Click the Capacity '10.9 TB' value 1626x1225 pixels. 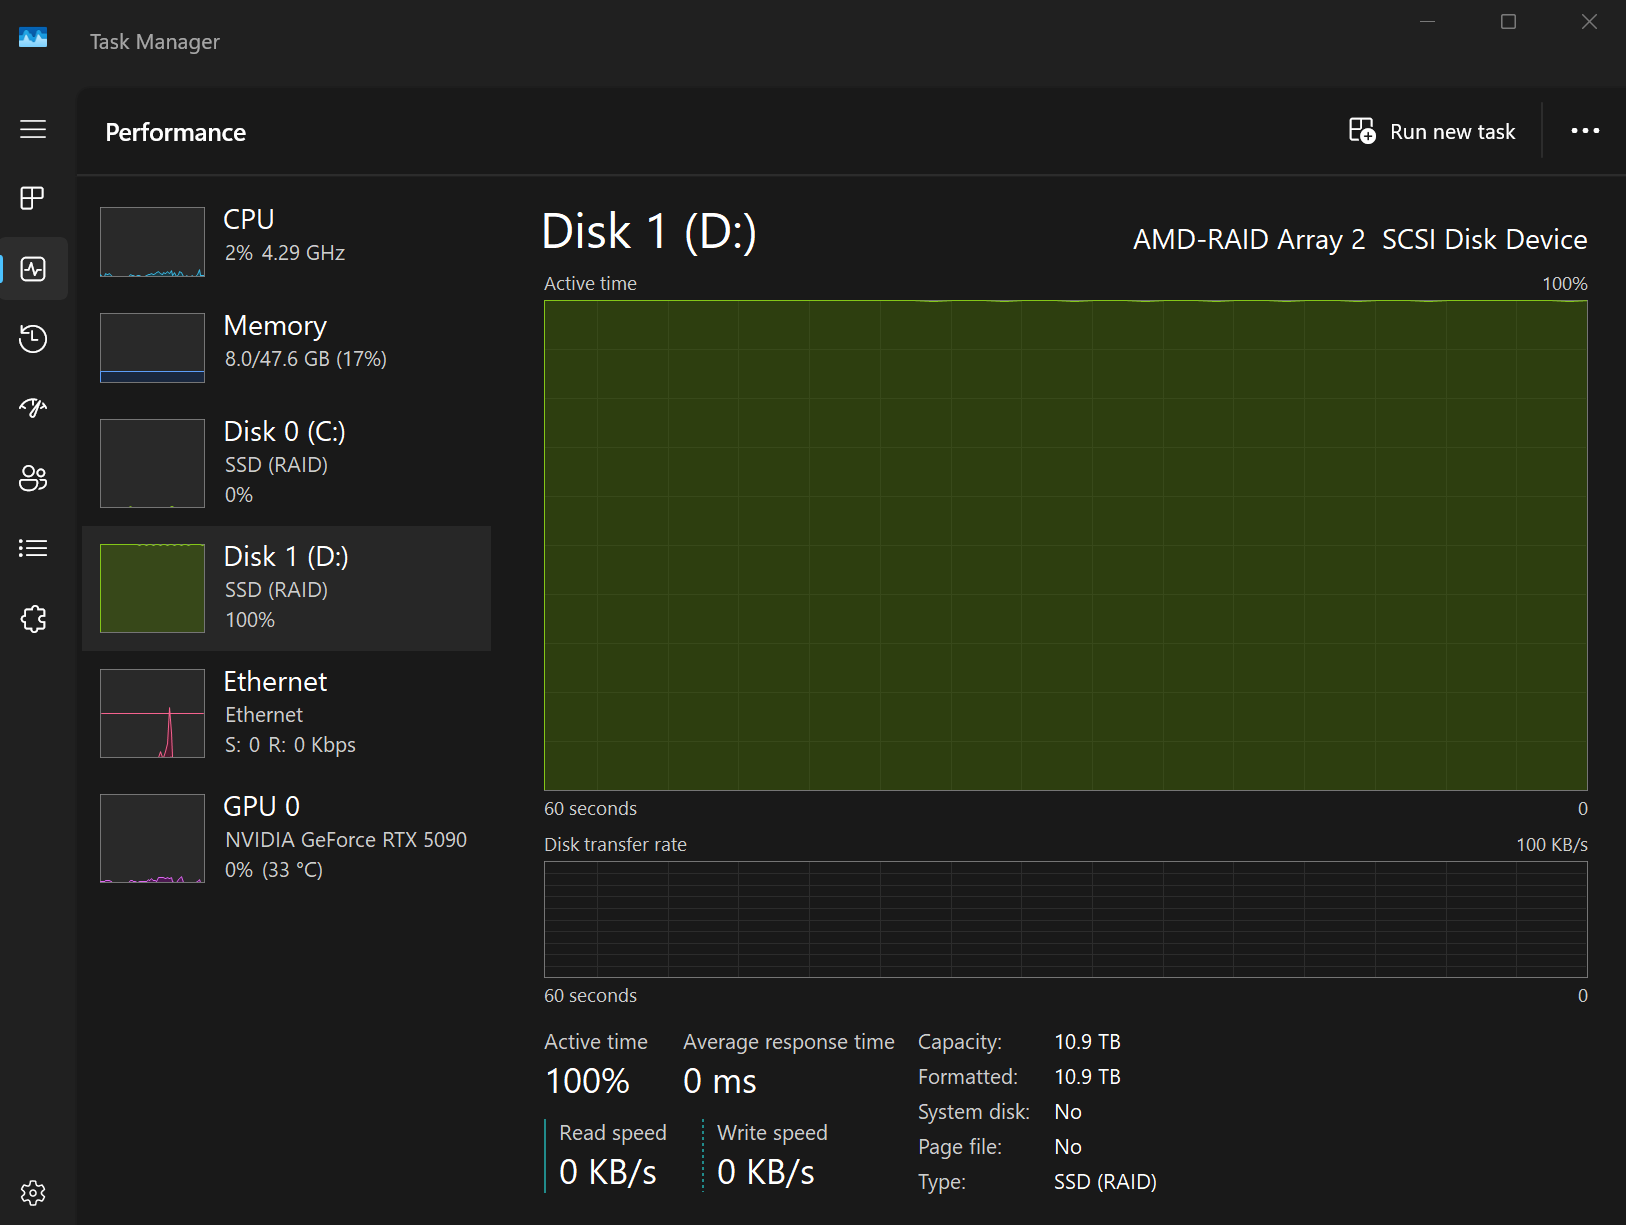click(1087, 1042)
